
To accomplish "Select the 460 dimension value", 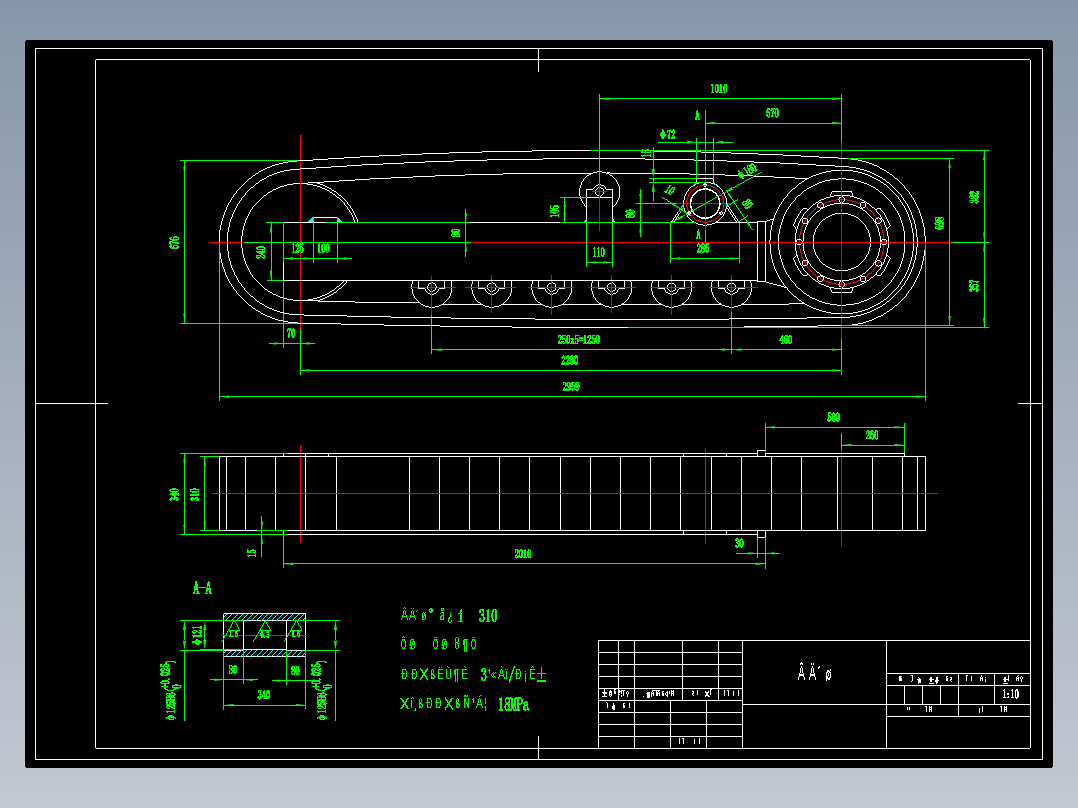I will coord(785,340).
